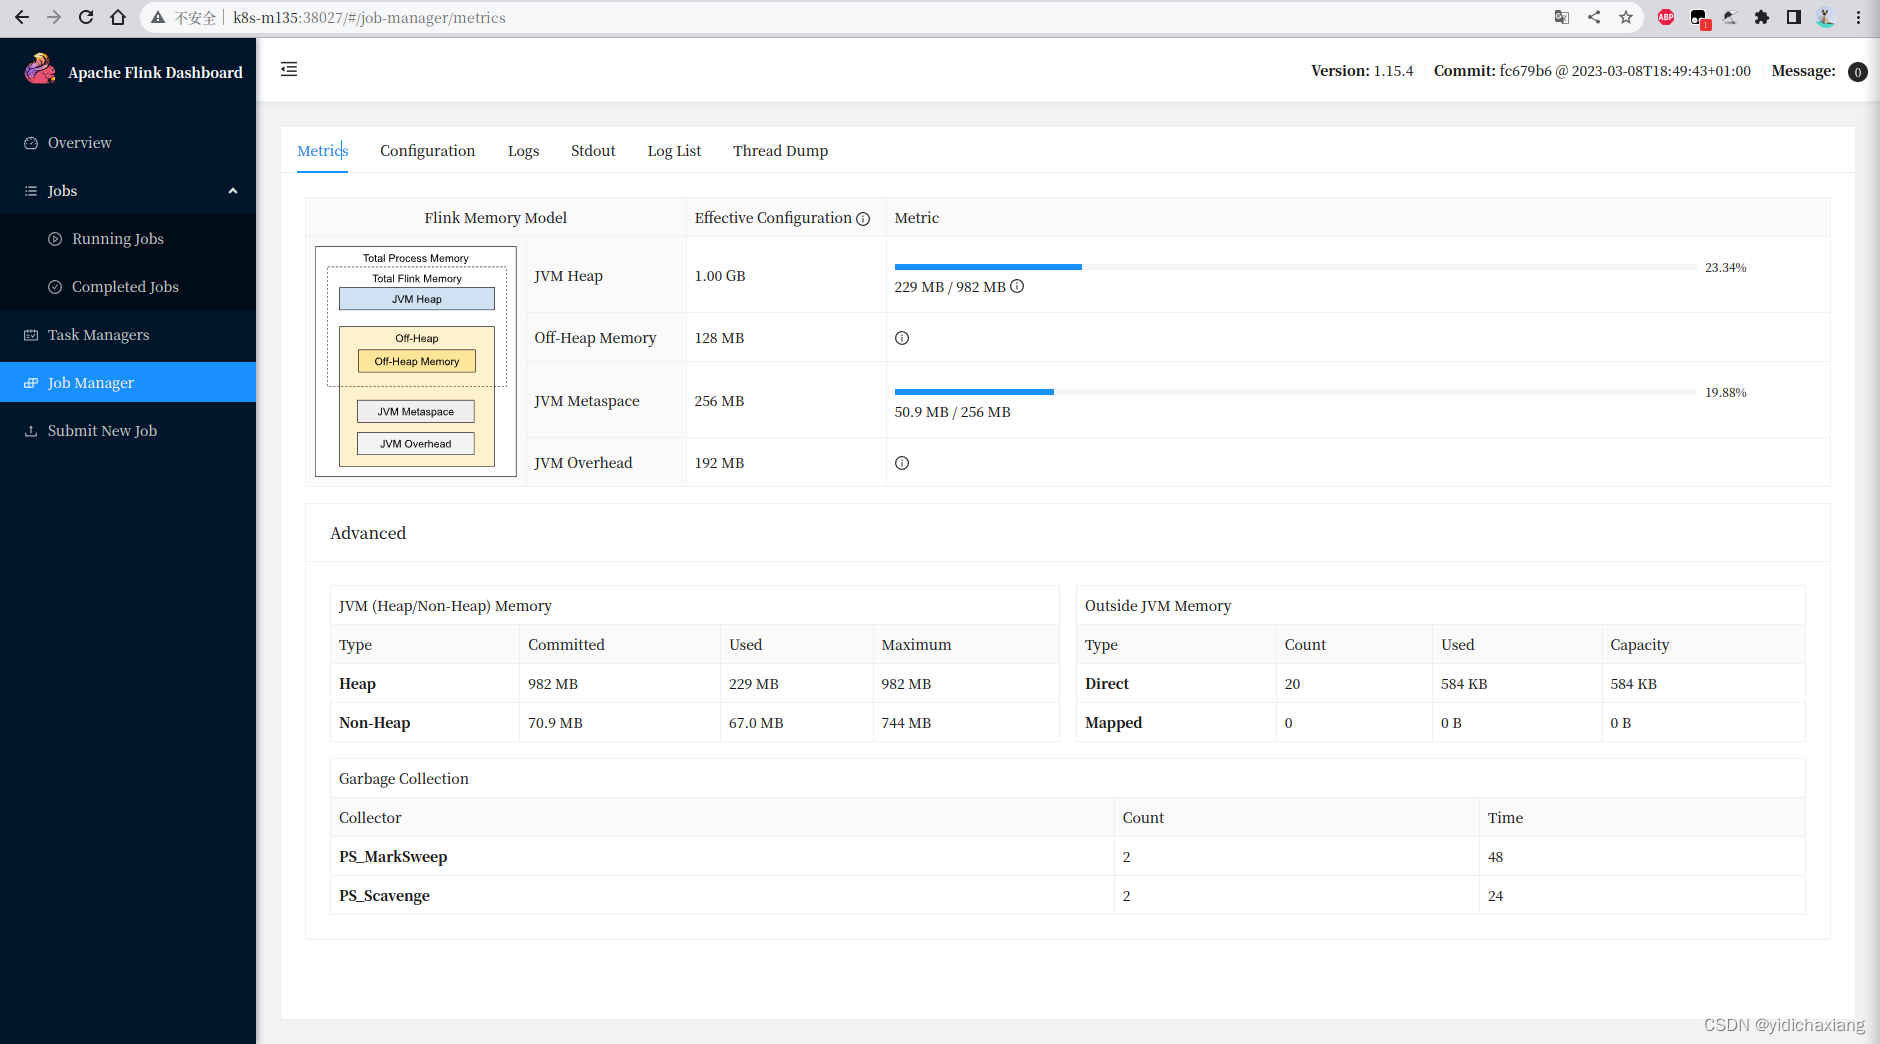Click the Advanced section heading

pyautogui.click(x=368, y=533)
